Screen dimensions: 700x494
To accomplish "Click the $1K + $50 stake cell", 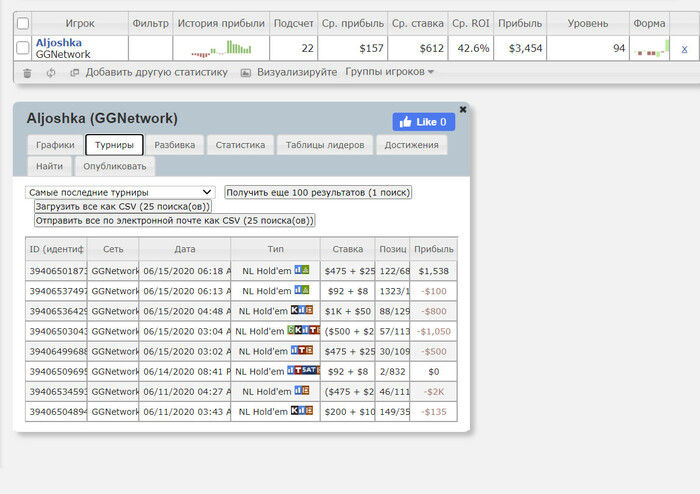I will (348, 311).
